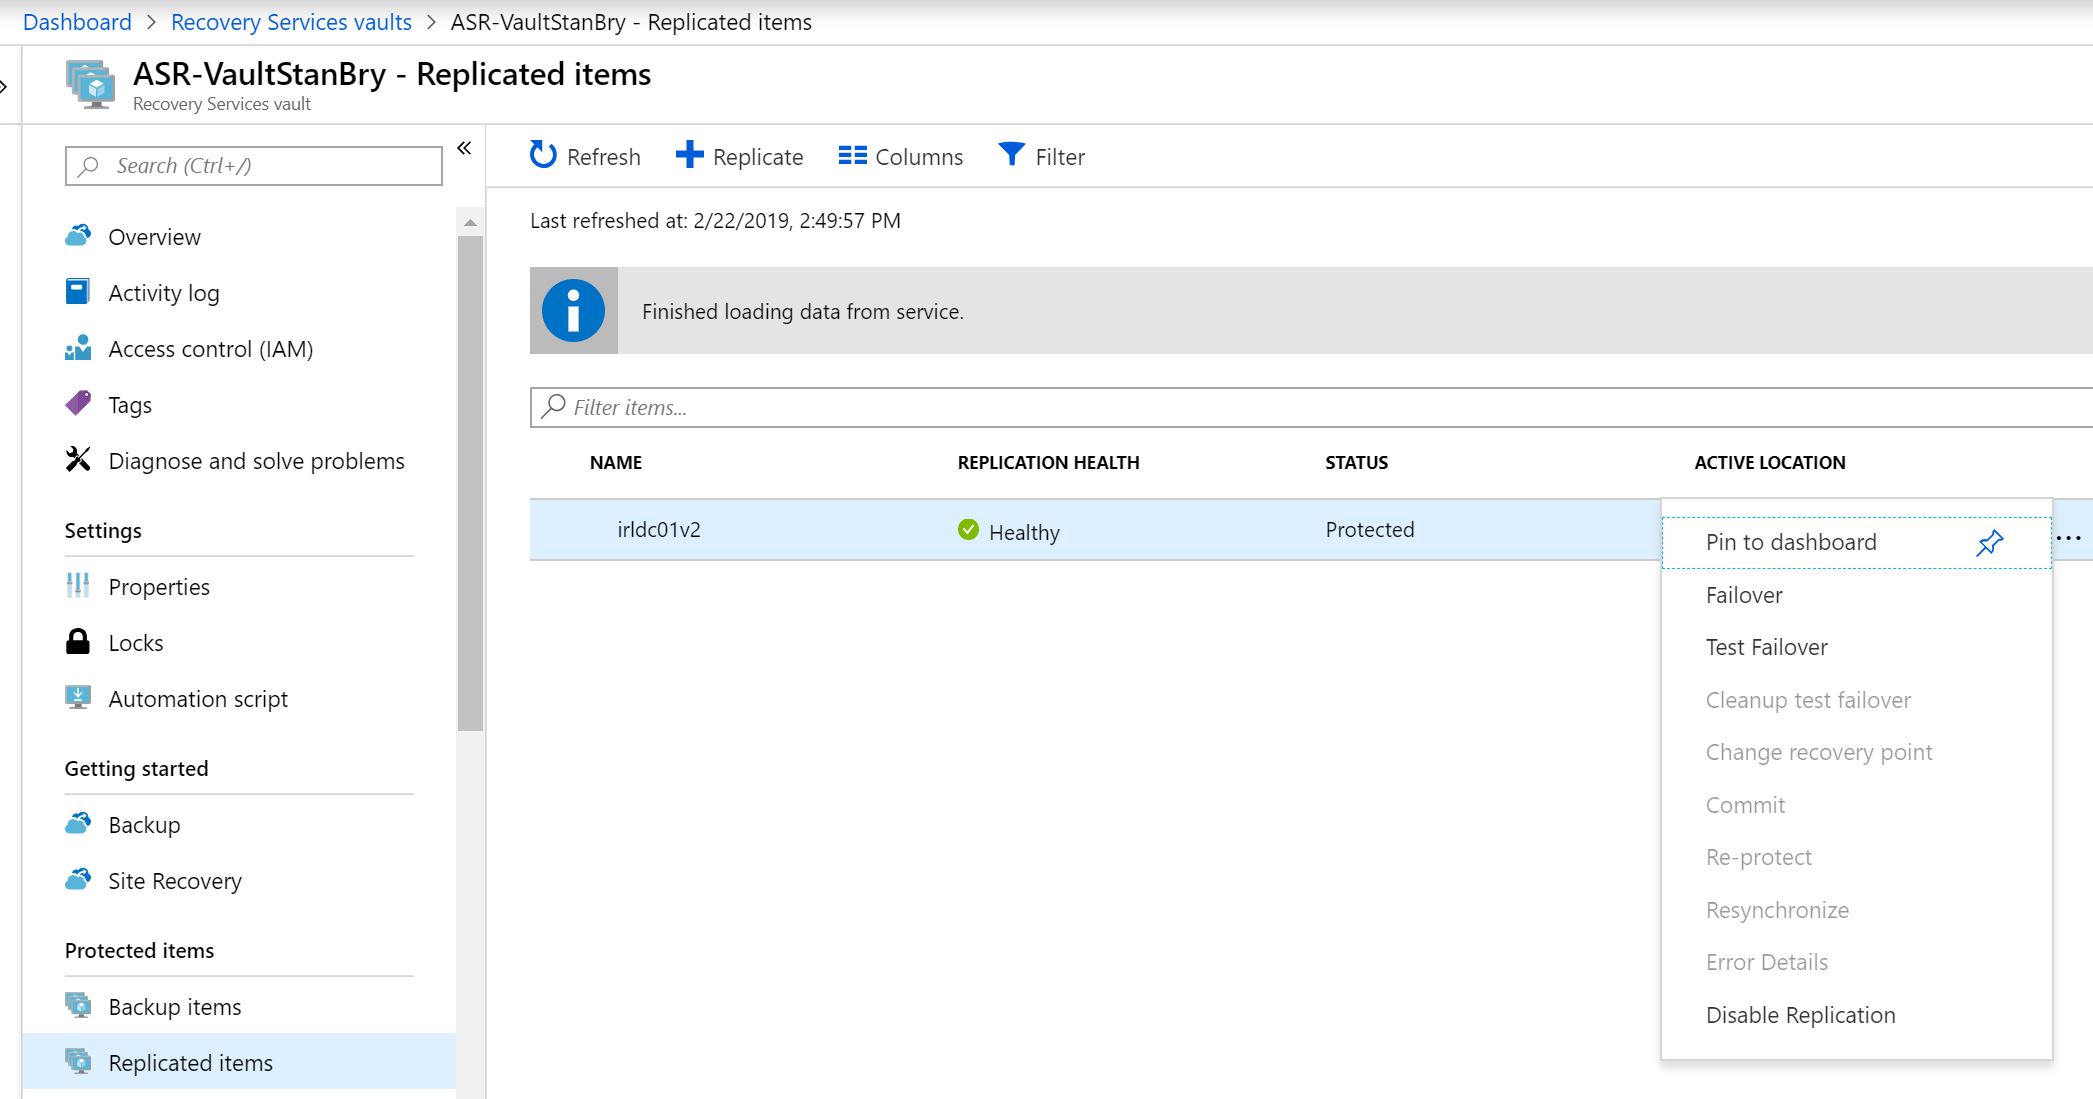
Task: Click the Activity log book icon
Action: click(77, 291)
